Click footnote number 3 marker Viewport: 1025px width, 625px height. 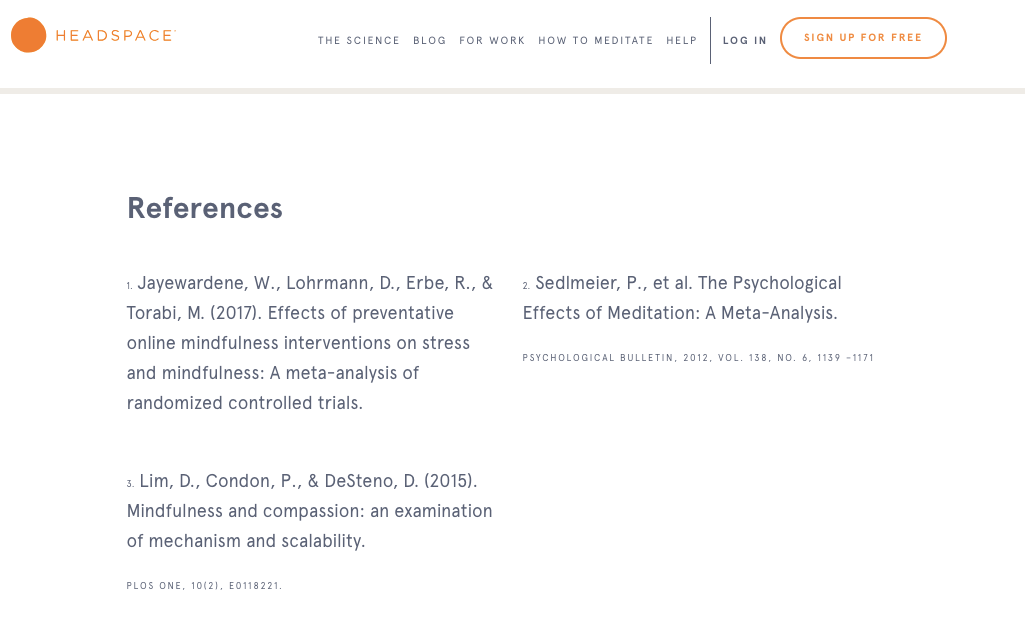130,484
